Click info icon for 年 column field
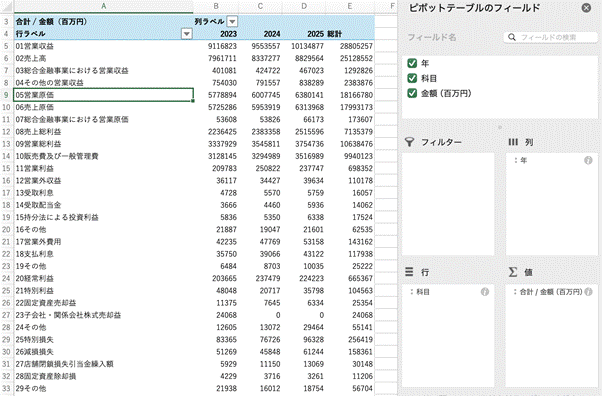The height and width of the screenshot is (396, 602). [x=588, y=160]
